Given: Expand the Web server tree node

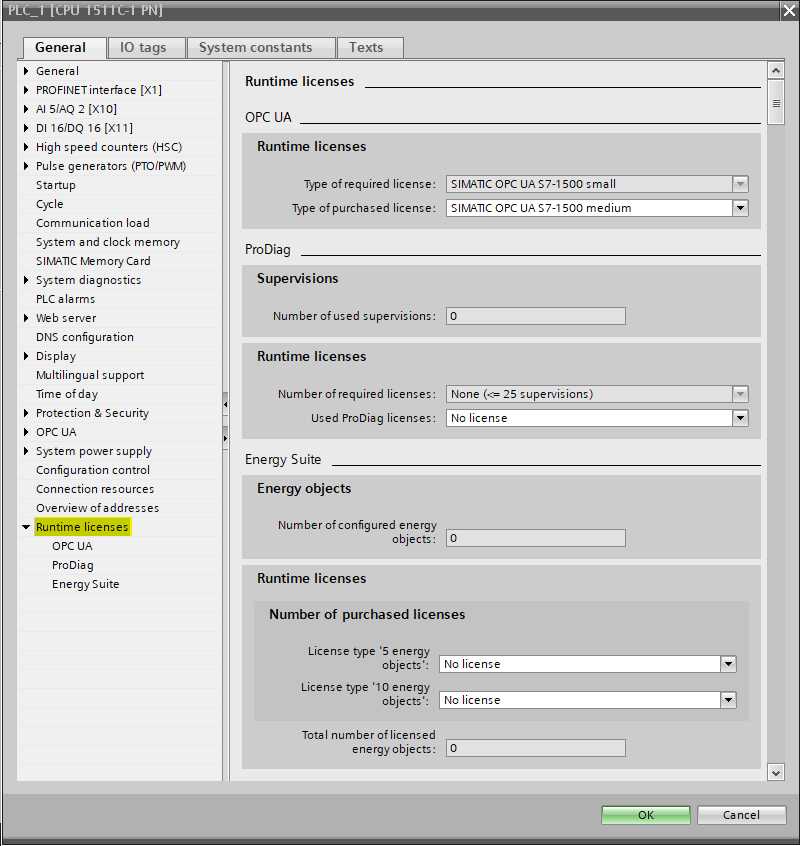Looking at the screenshot, I should tap(26, 318).
